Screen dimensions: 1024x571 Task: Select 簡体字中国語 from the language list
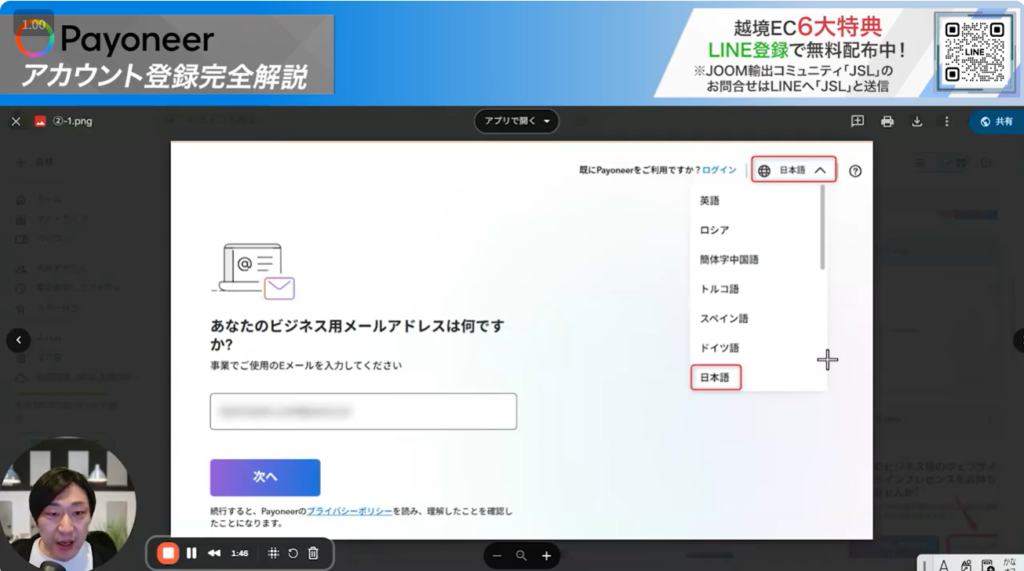tap(729, 260)
